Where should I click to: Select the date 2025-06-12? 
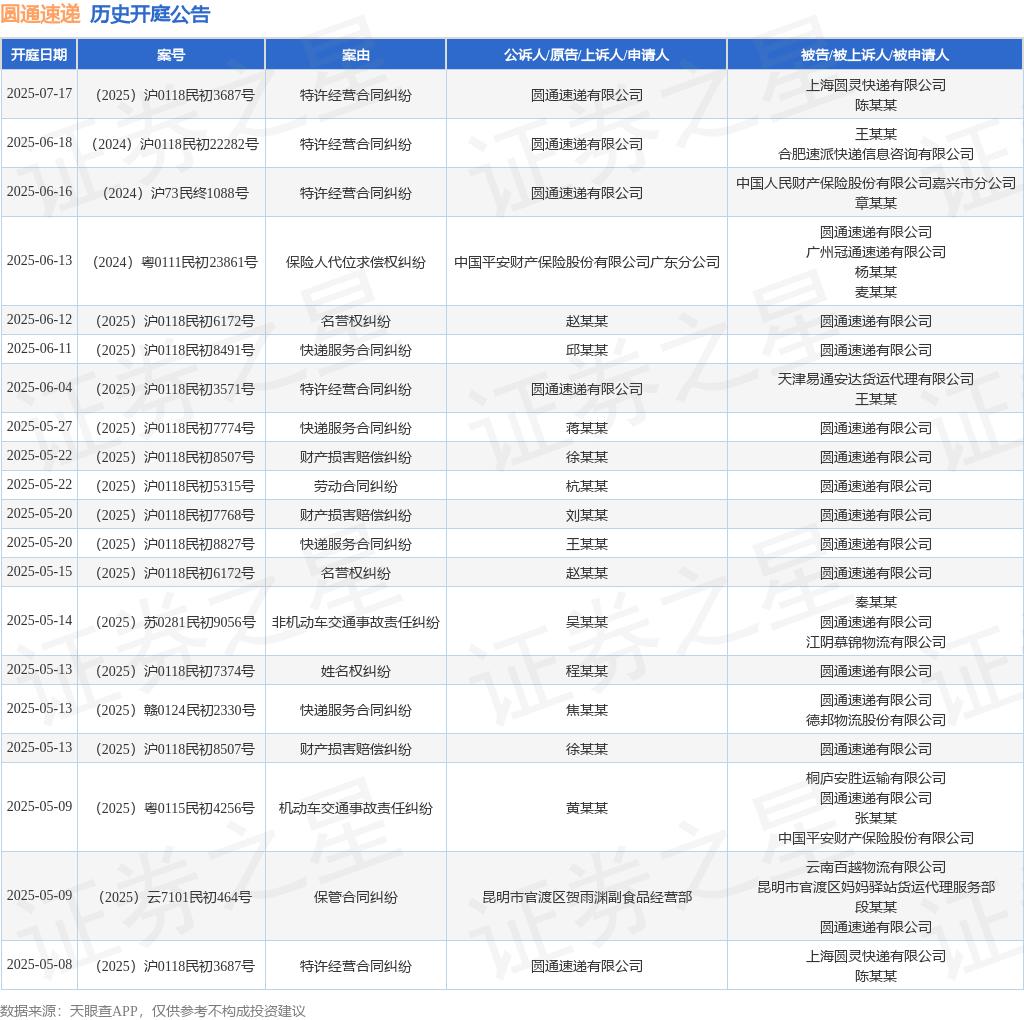pos(39,319)
